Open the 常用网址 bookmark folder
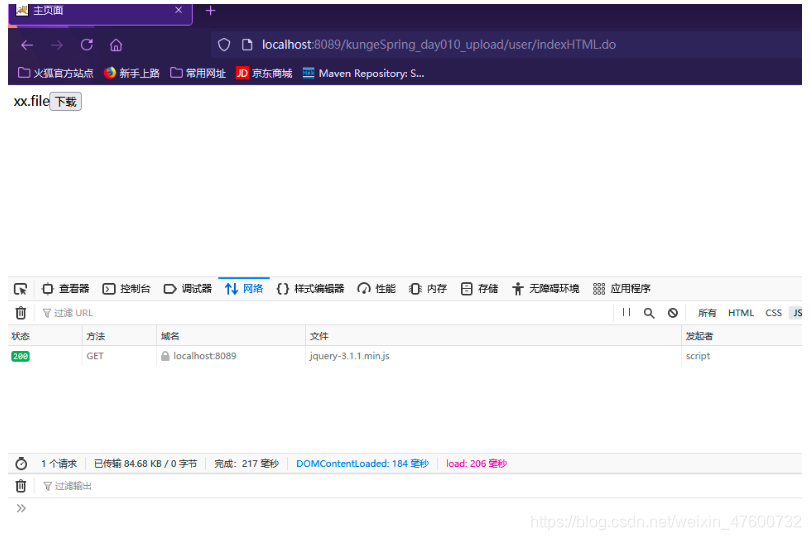 pyautogui.click(x=198, y=73)
